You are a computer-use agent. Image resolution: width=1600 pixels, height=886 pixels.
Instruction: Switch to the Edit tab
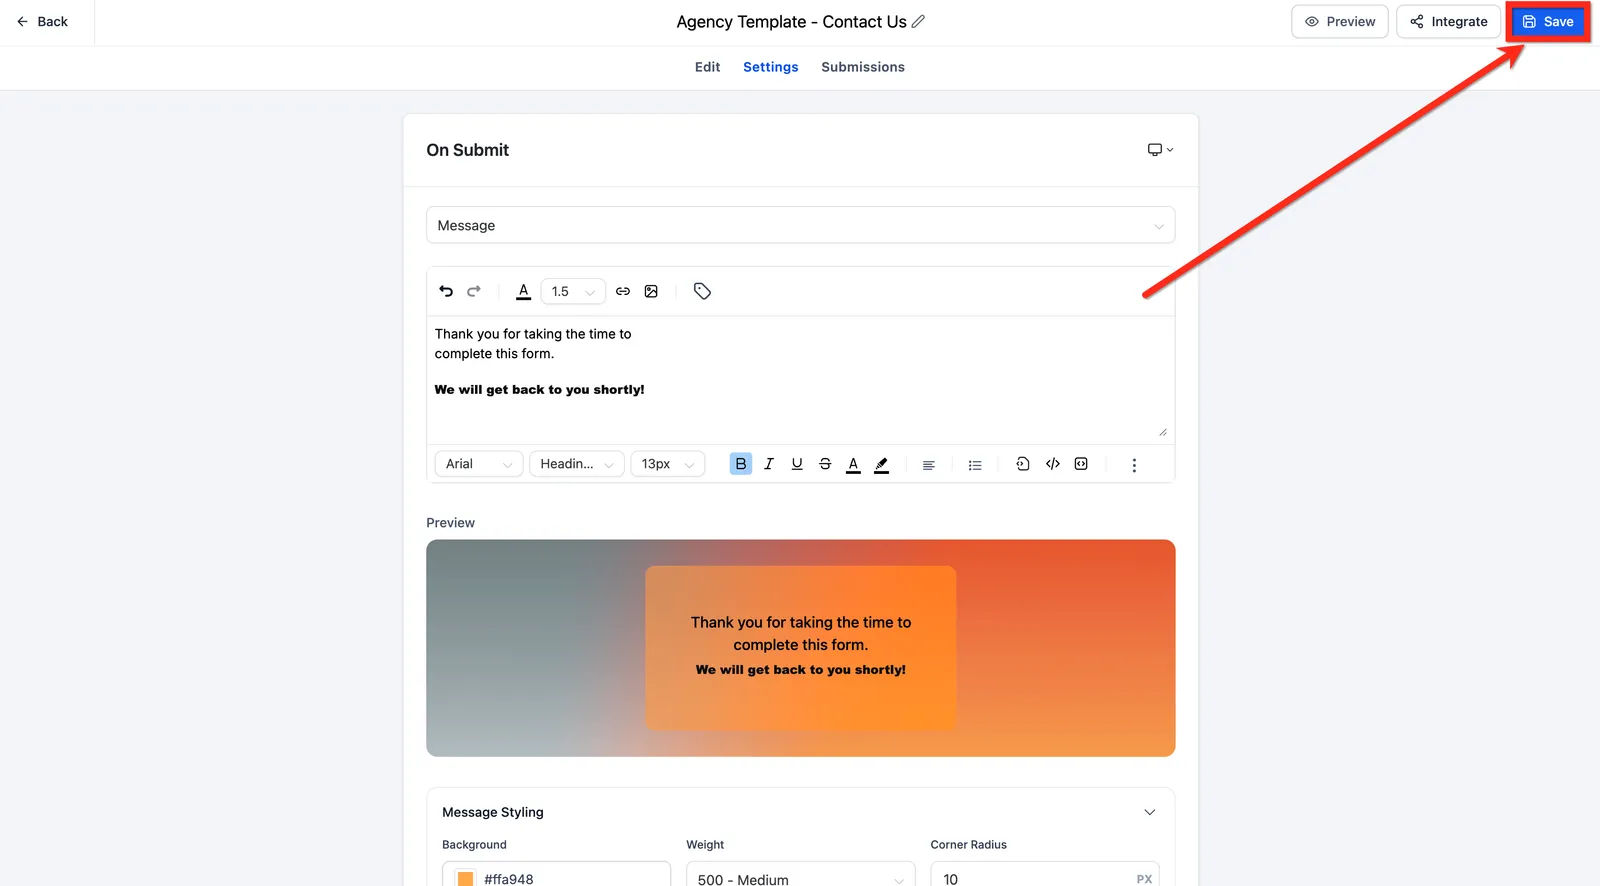(707, 67)
